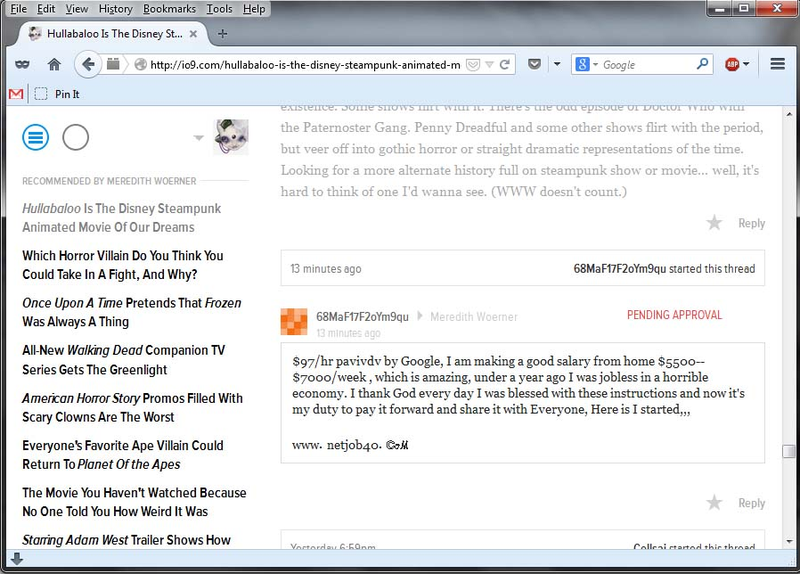
Task: Expand the Adblock Plus dropdown arrow
Action: [746, 64]
